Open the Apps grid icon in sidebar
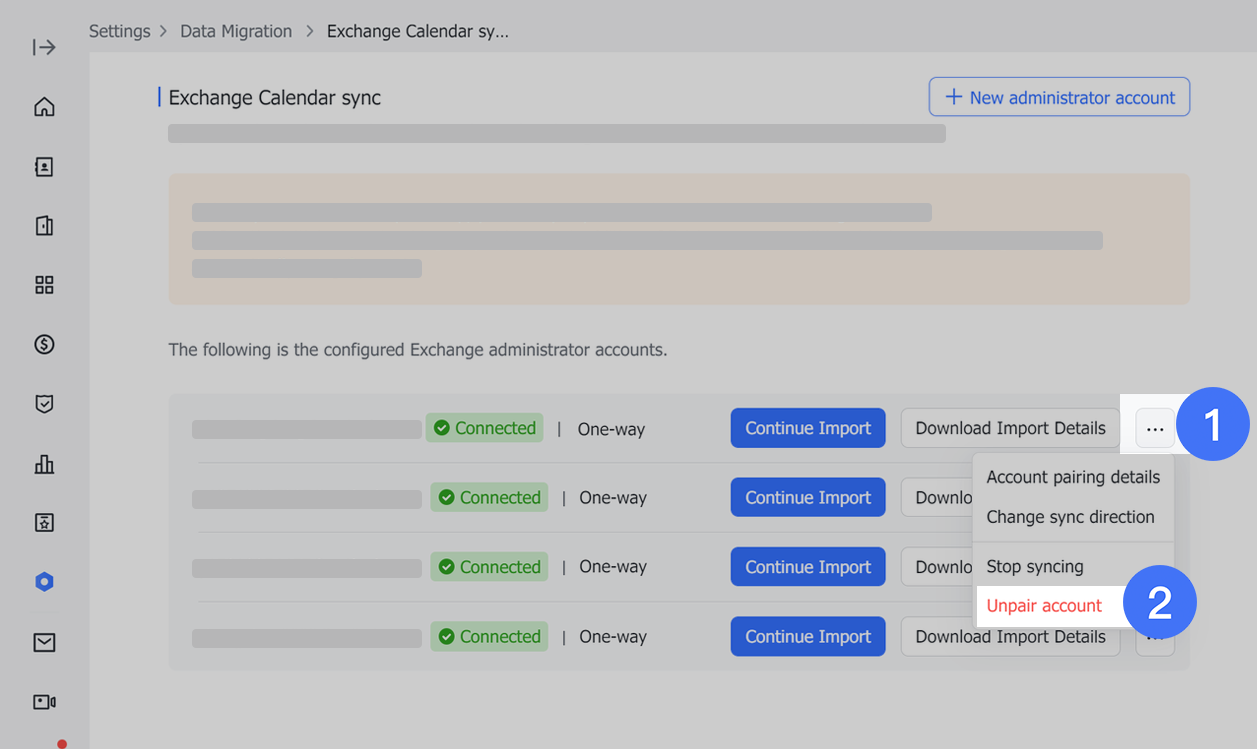Image resolution: width=1257 pixels, height=749 pixels. click(x=44, y=284)
